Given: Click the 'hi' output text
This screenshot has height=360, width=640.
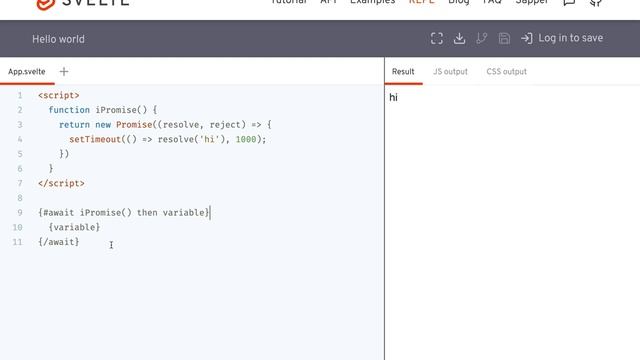Looking at the screenshot, I should click(393, 98).
